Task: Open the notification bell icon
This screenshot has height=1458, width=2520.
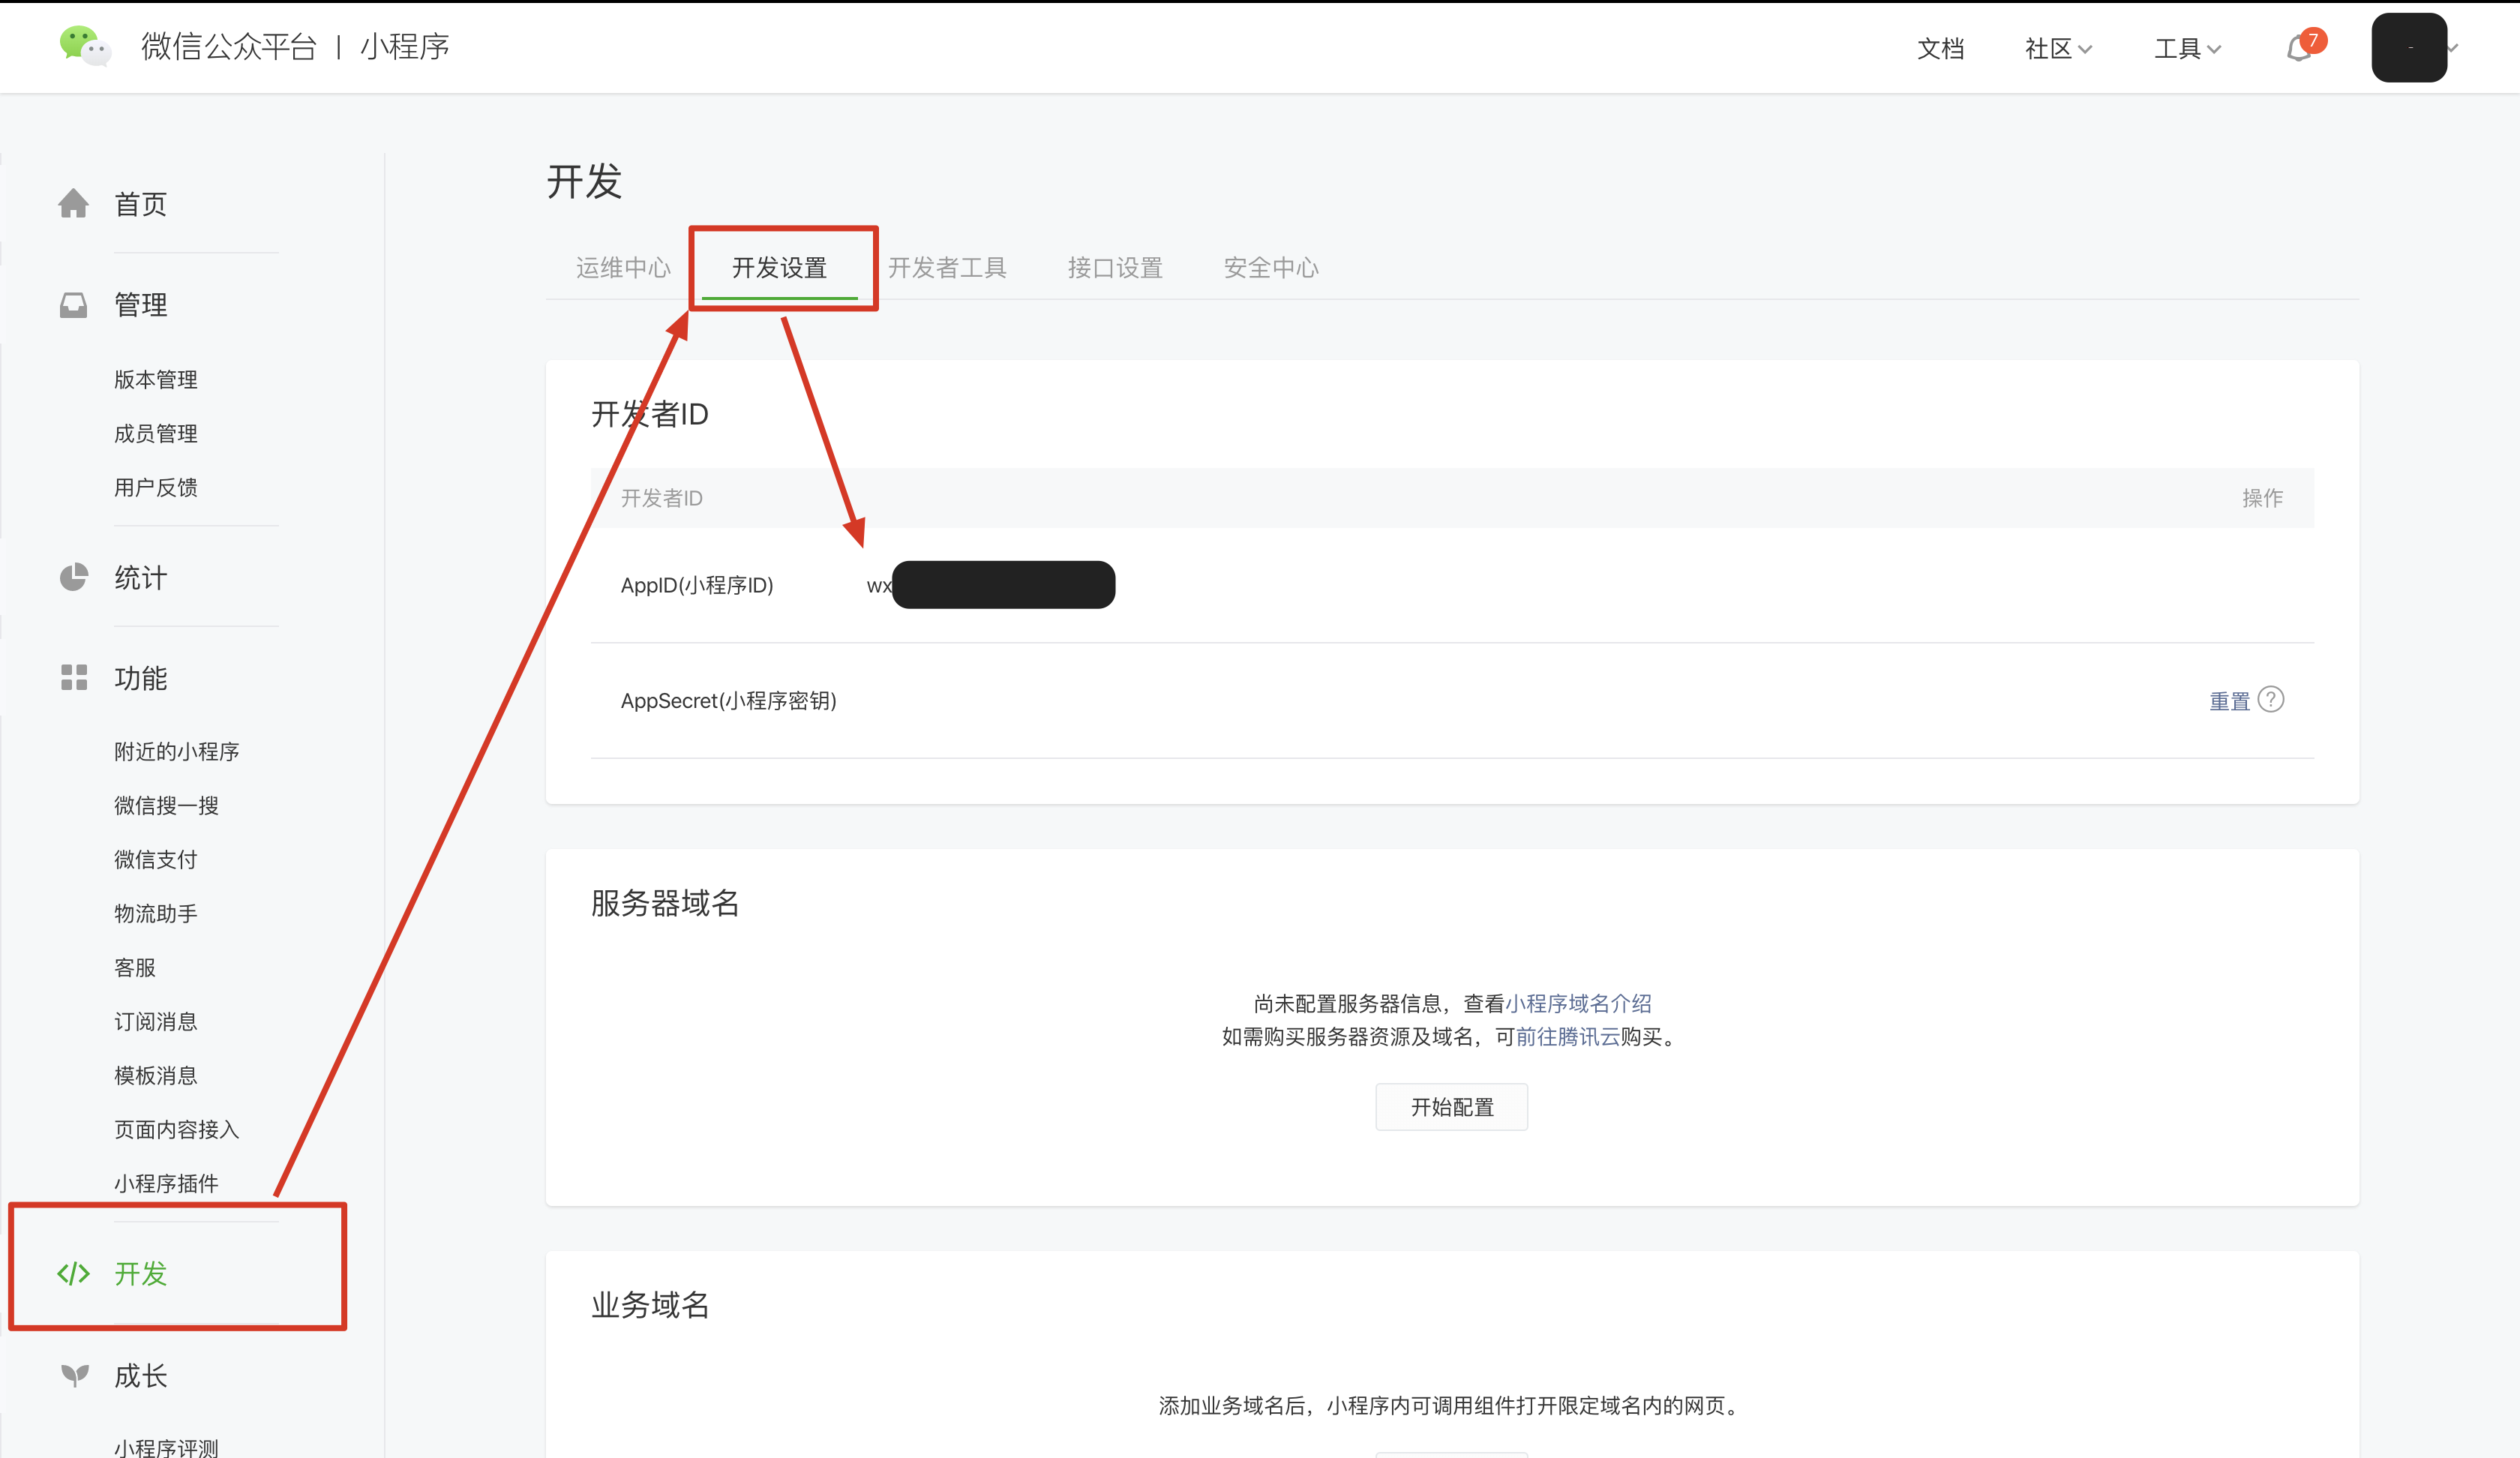Action: [2299, 48]
